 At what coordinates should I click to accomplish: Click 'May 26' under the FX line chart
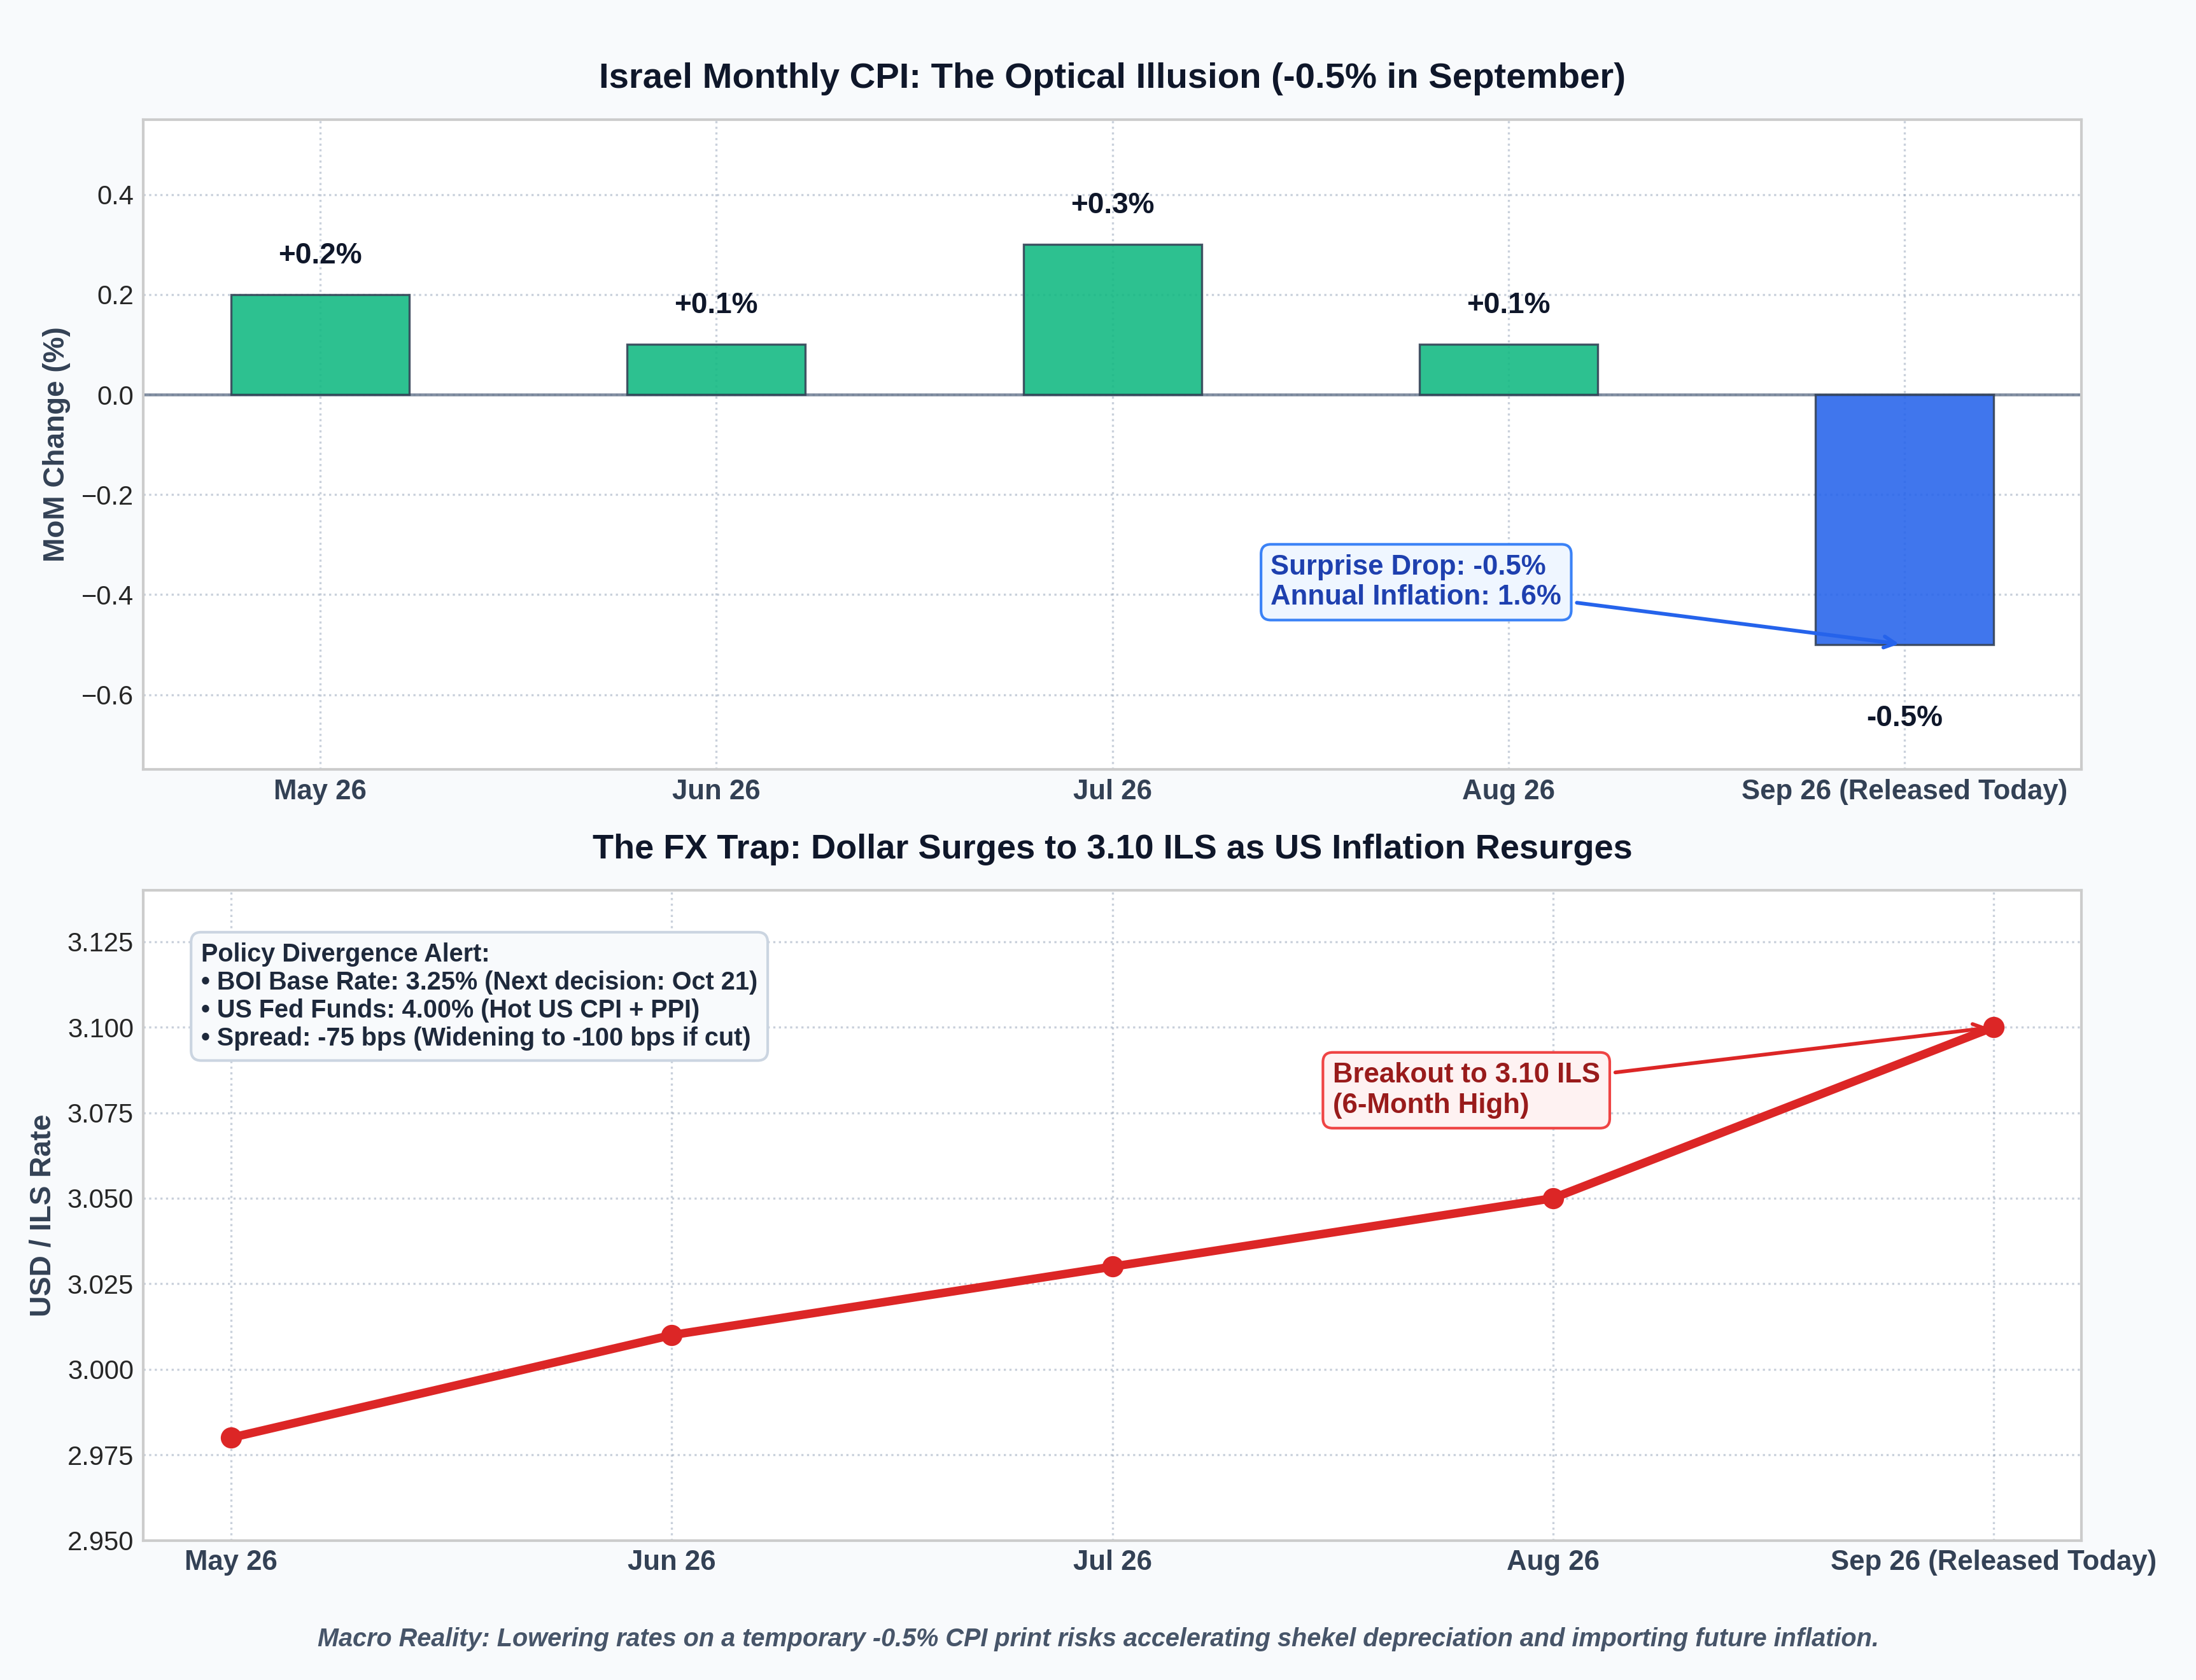click(231, 1561)
